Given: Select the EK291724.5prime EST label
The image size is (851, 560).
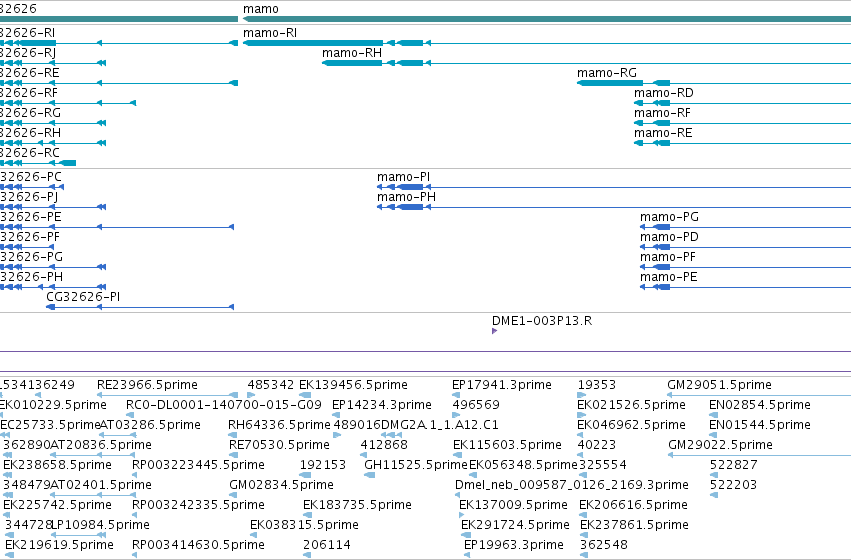Looking at the screenshot, I should click(516, 525).
